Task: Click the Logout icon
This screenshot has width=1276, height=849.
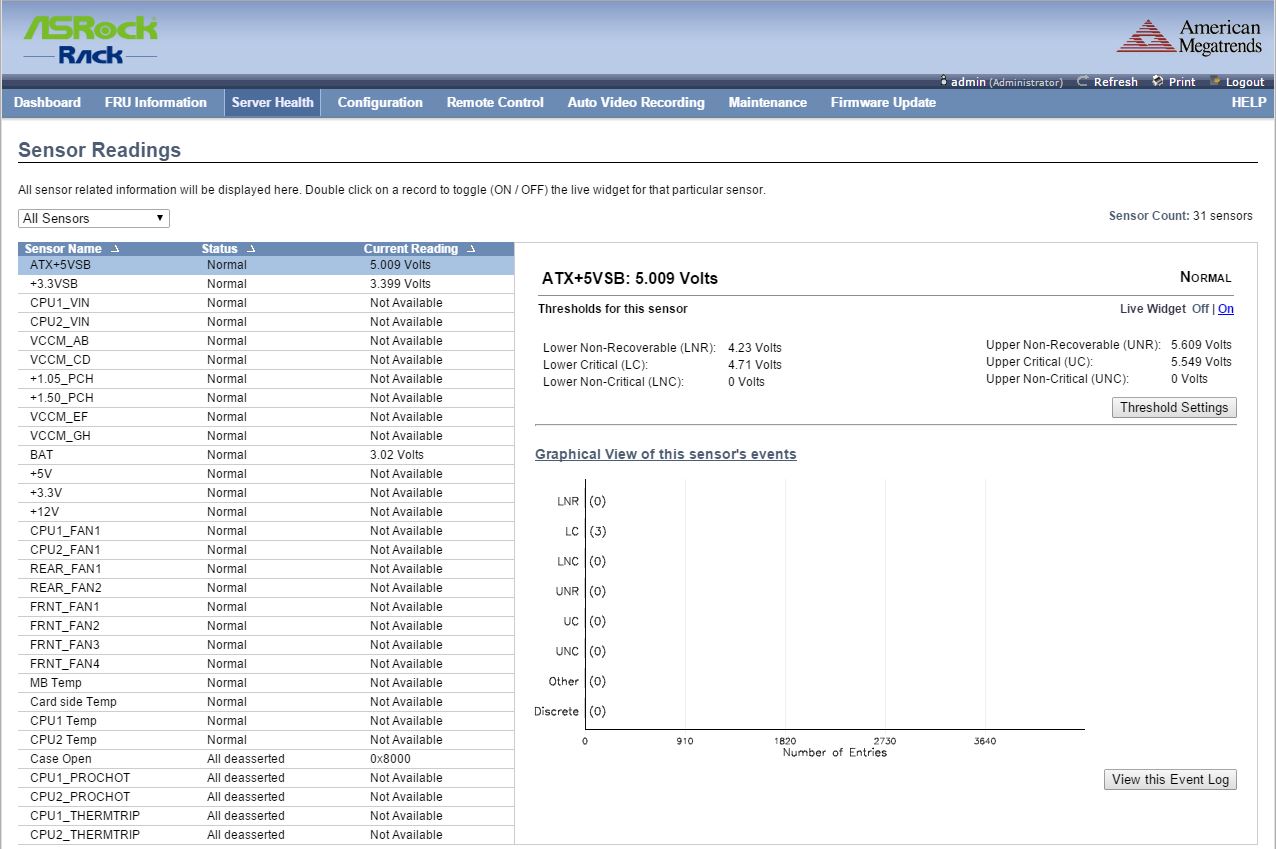Action: click(x=1215, y=82)
